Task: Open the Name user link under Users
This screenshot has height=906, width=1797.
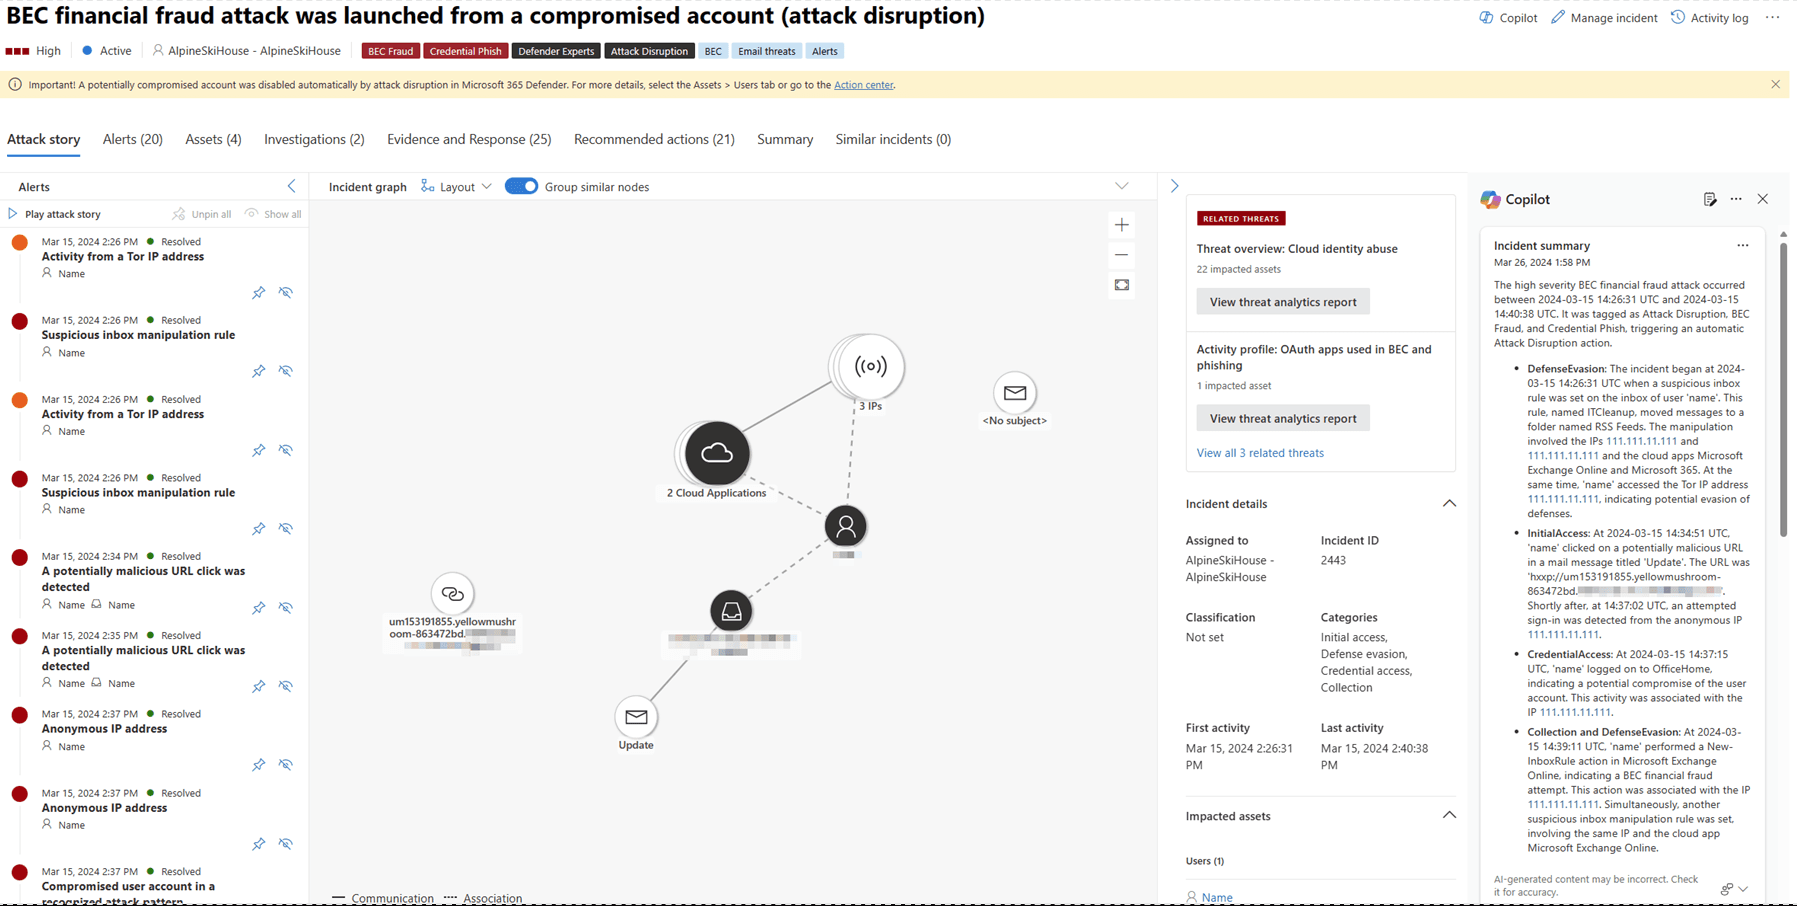Action: pyautogui.click(x=1217, y=897)
